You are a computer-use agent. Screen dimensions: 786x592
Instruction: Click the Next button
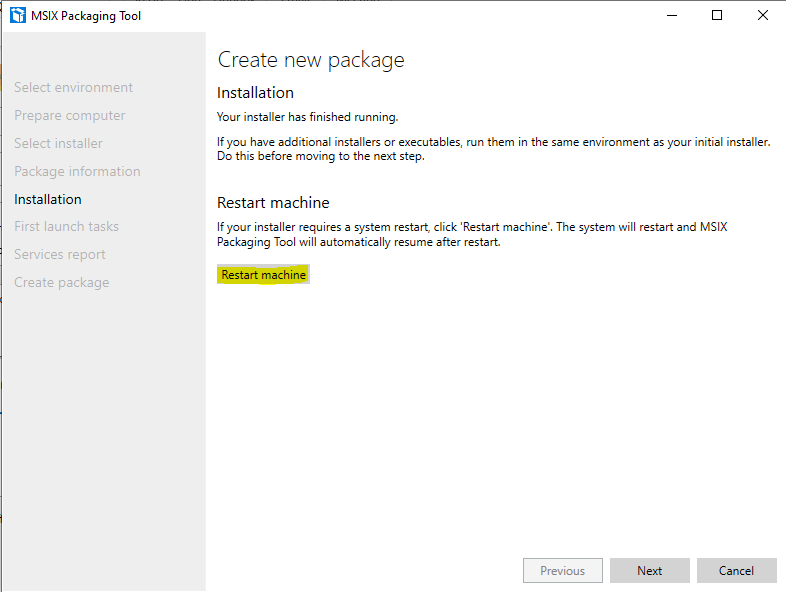(650, 571)
